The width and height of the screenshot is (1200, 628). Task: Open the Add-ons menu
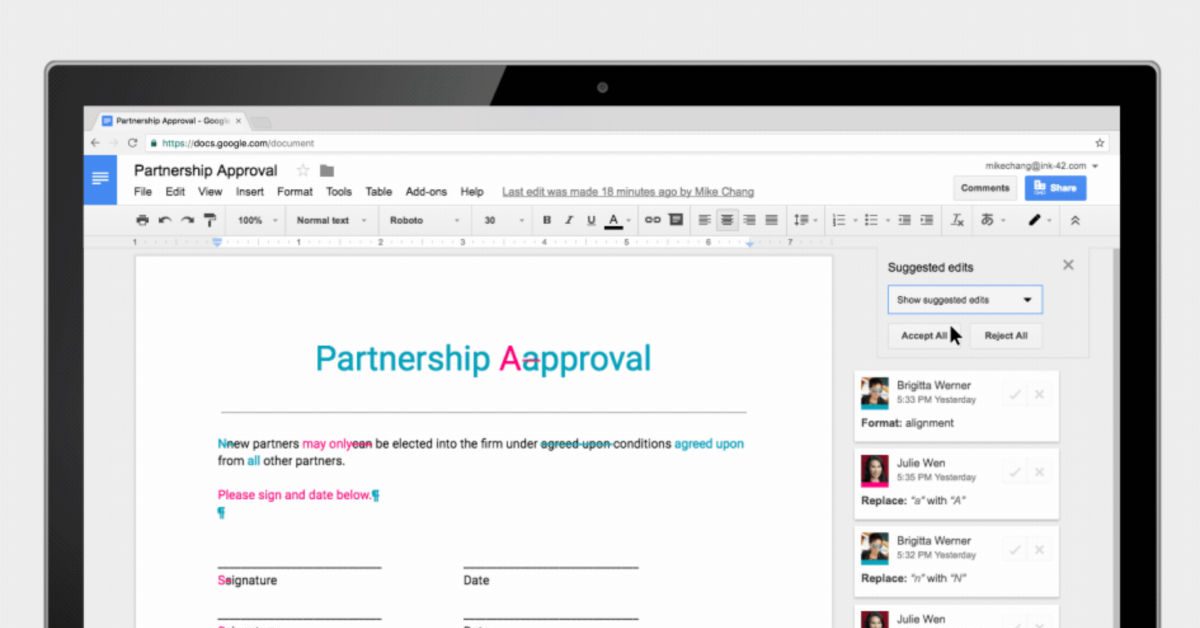pyautogui.click(x=426, y=192)
